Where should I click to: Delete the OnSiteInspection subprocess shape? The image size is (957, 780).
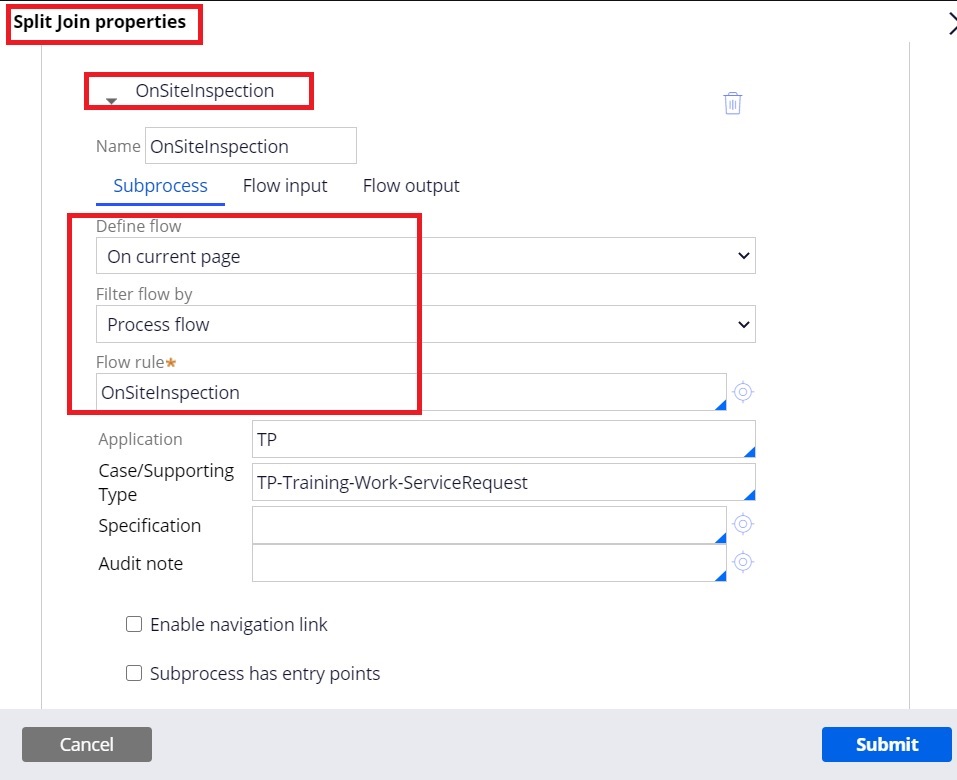tap(732, 103)
